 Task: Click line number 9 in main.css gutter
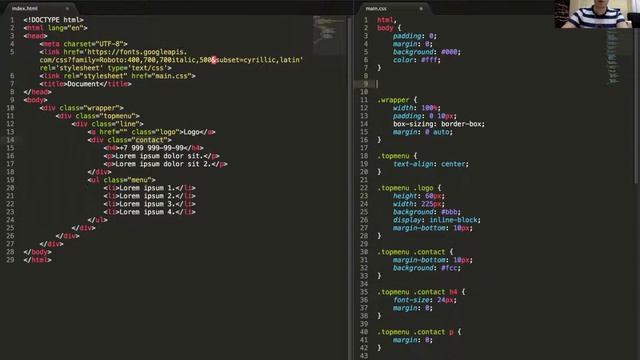coord(366,84)
